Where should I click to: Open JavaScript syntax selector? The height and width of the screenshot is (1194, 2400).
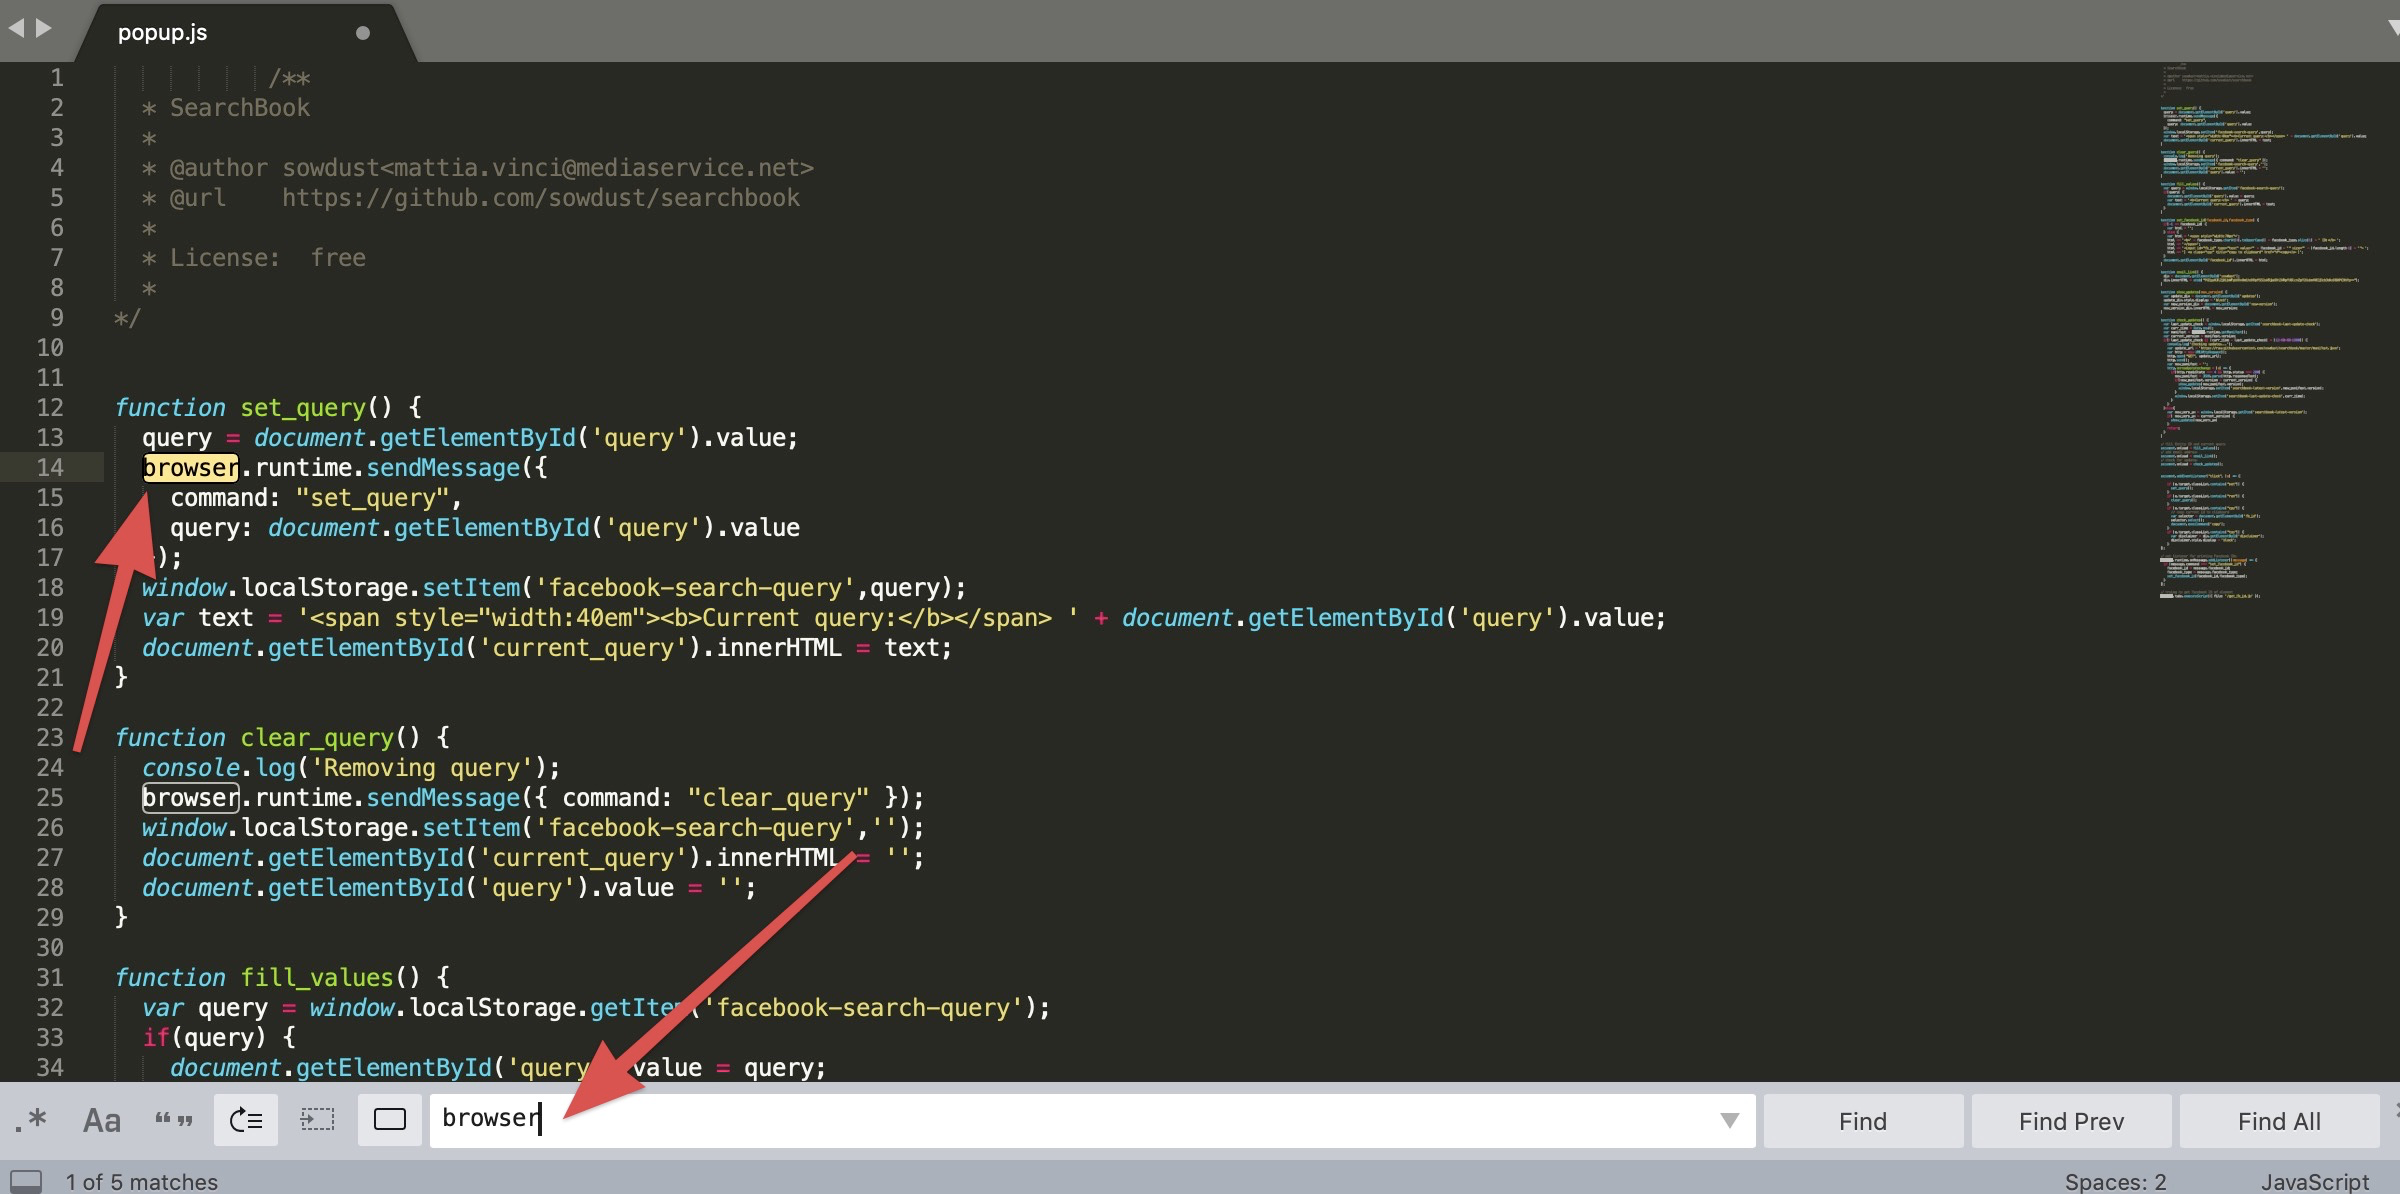tap(2314, 1181)
